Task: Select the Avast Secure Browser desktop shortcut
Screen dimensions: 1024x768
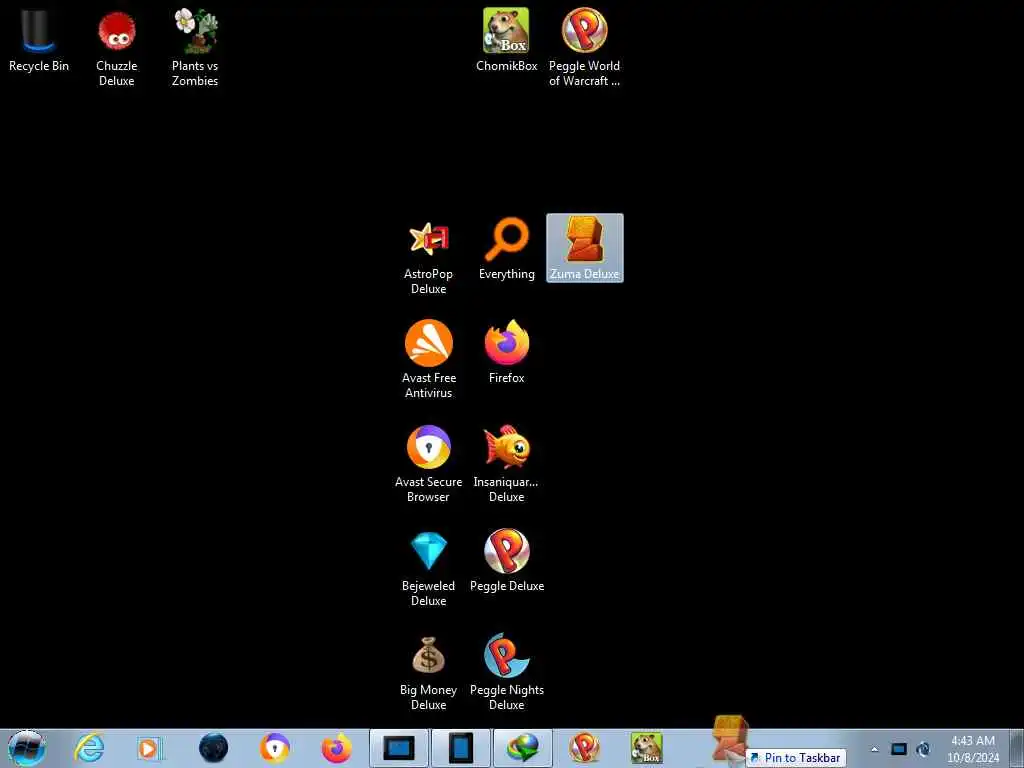Action: coord(428,464)
